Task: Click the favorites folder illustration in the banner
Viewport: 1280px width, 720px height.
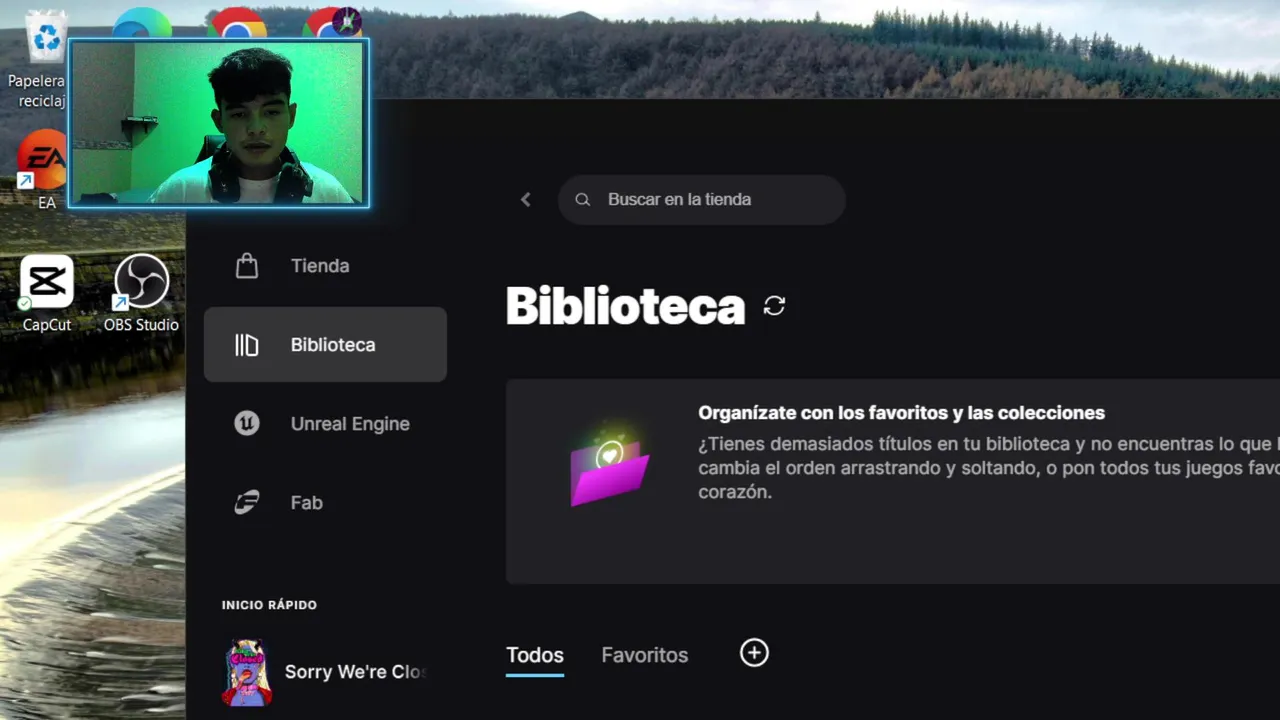Action: 609,469
